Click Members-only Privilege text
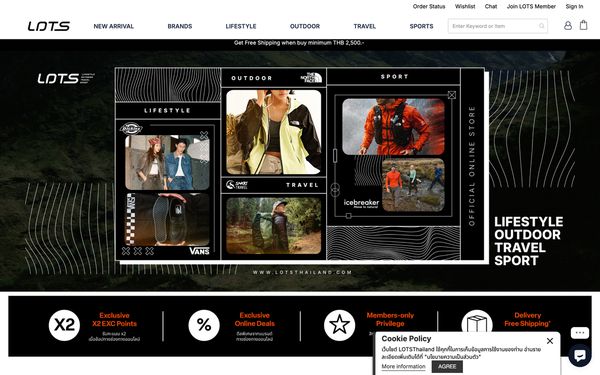Screen dimensions: 600x375 [390, 320]
